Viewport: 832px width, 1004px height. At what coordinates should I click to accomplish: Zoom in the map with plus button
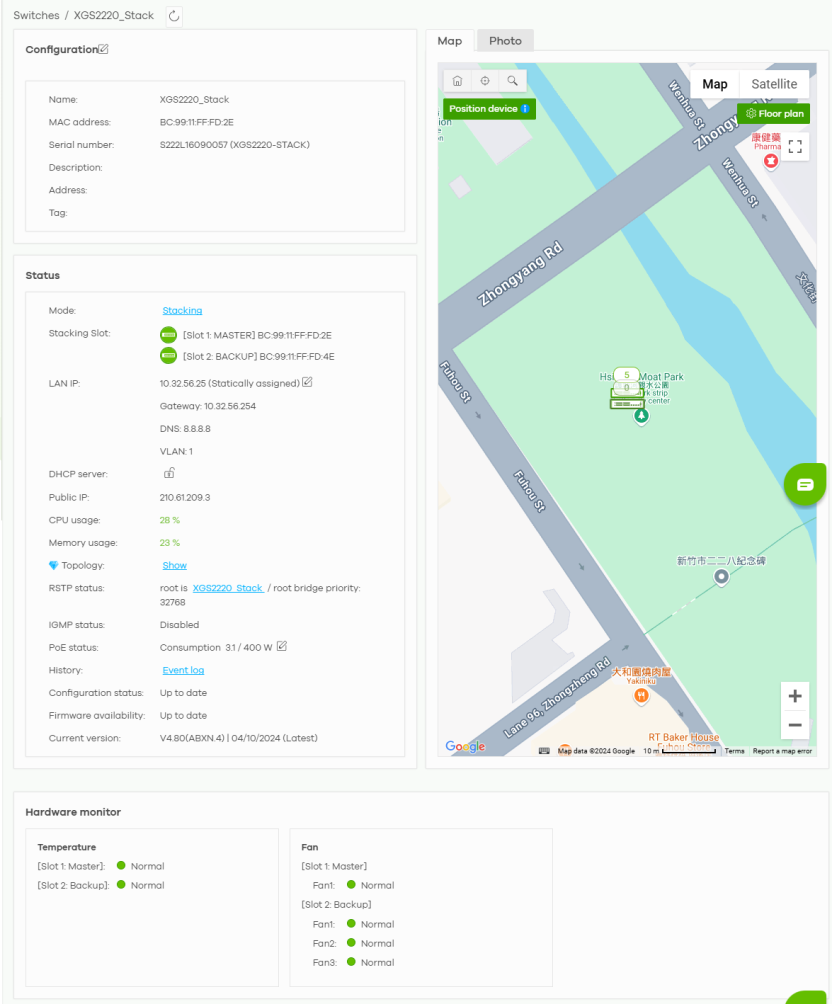coord(795,696)
